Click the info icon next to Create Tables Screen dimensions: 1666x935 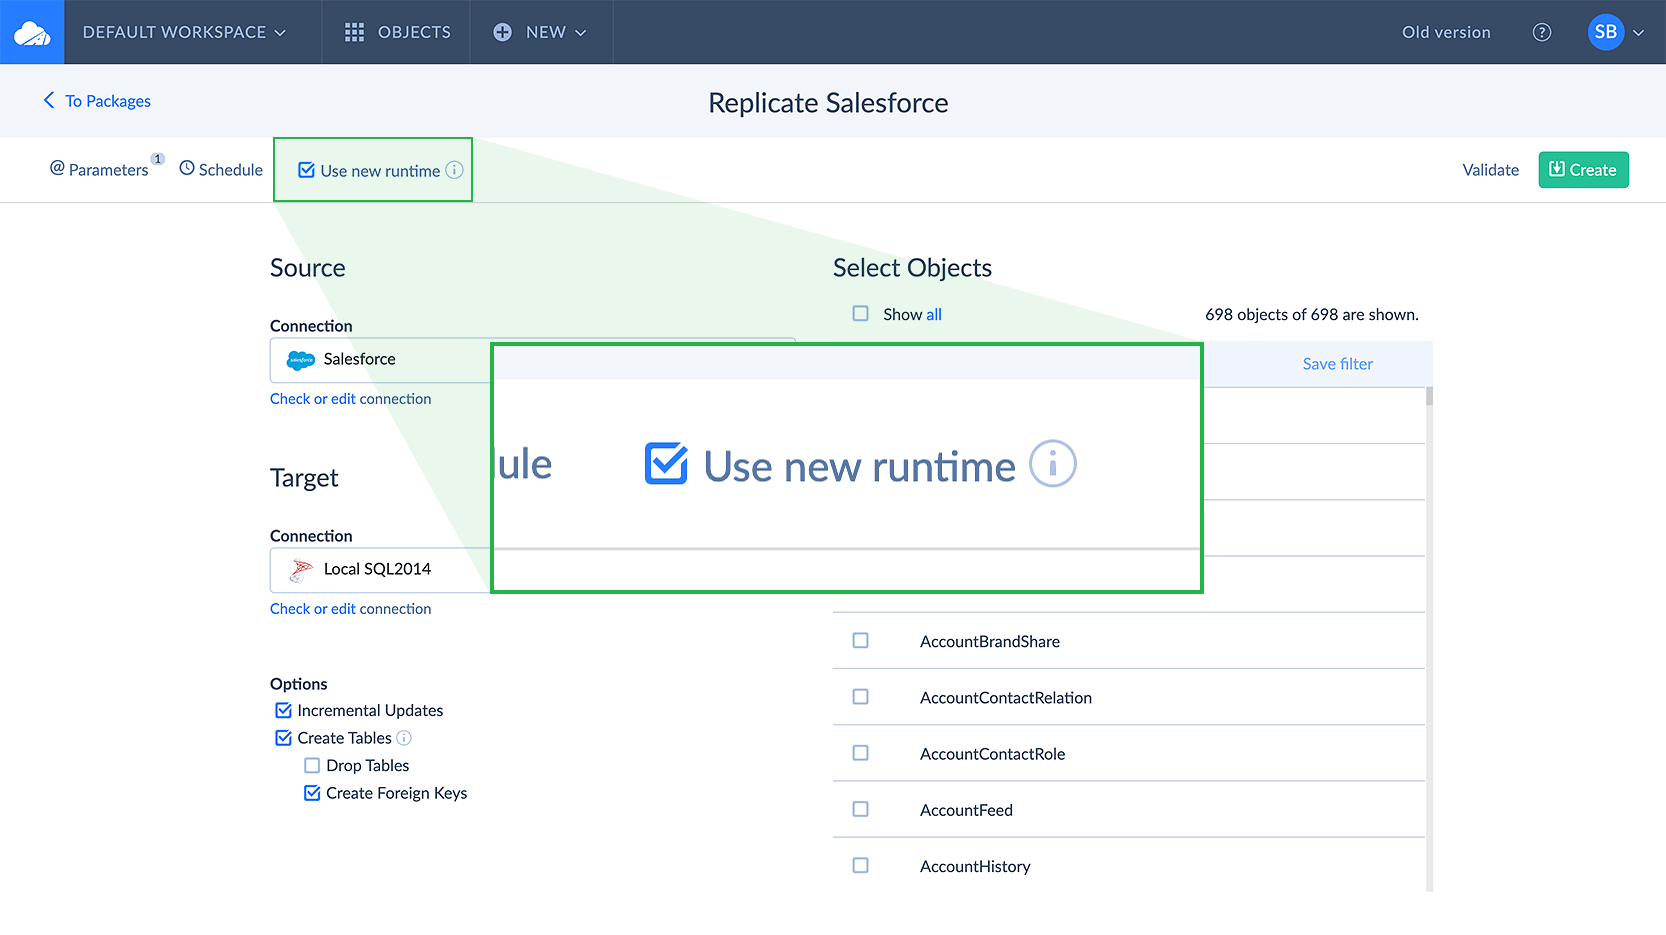[404, 738]
